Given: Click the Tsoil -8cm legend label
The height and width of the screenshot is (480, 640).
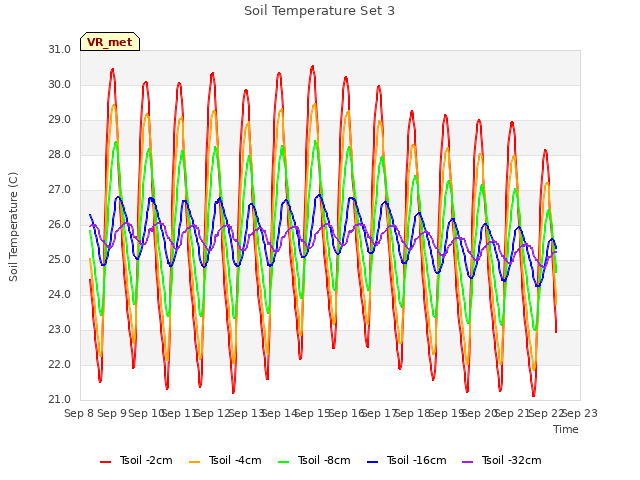Looking at the screenshot, I should pos(324,460).
